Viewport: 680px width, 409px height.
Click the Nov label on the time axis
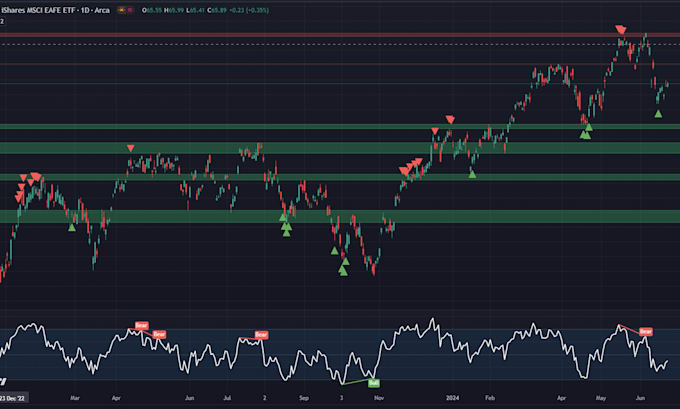[378, 397]
